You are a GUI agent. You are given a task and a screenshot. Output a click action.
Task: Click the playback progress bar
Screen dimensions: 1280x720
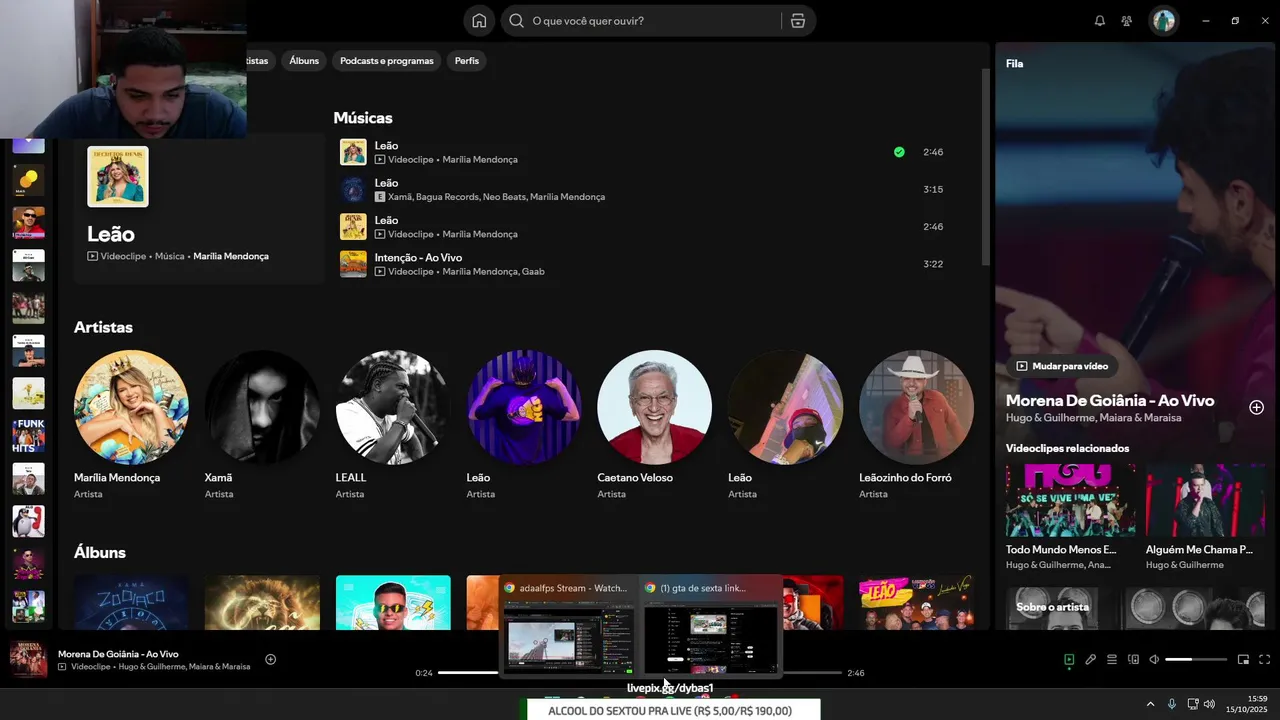pos(640,673)
